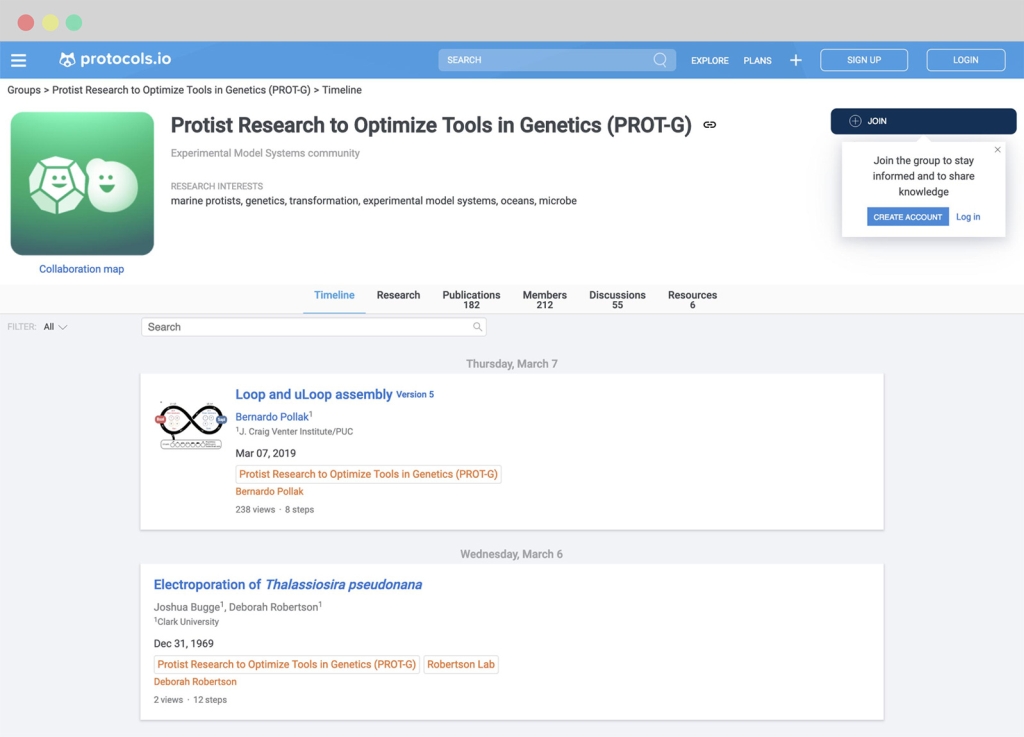Click the 238 views text
The image size is (1024, 737).
pyautogui.click(x=255, y=510)
